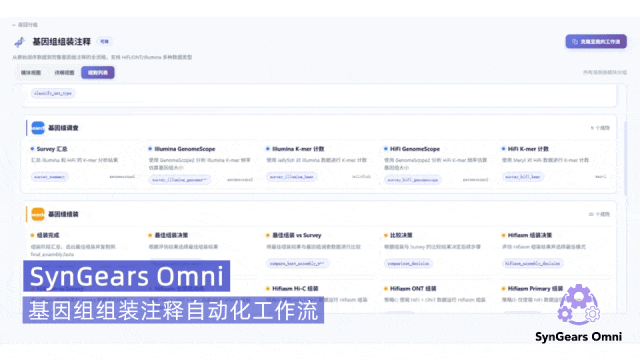This screenshot has width=640, height=360.
Task: Click the survey_hifi_kmer rule tag
Action: pyautogui.click(x=523, y=177)
